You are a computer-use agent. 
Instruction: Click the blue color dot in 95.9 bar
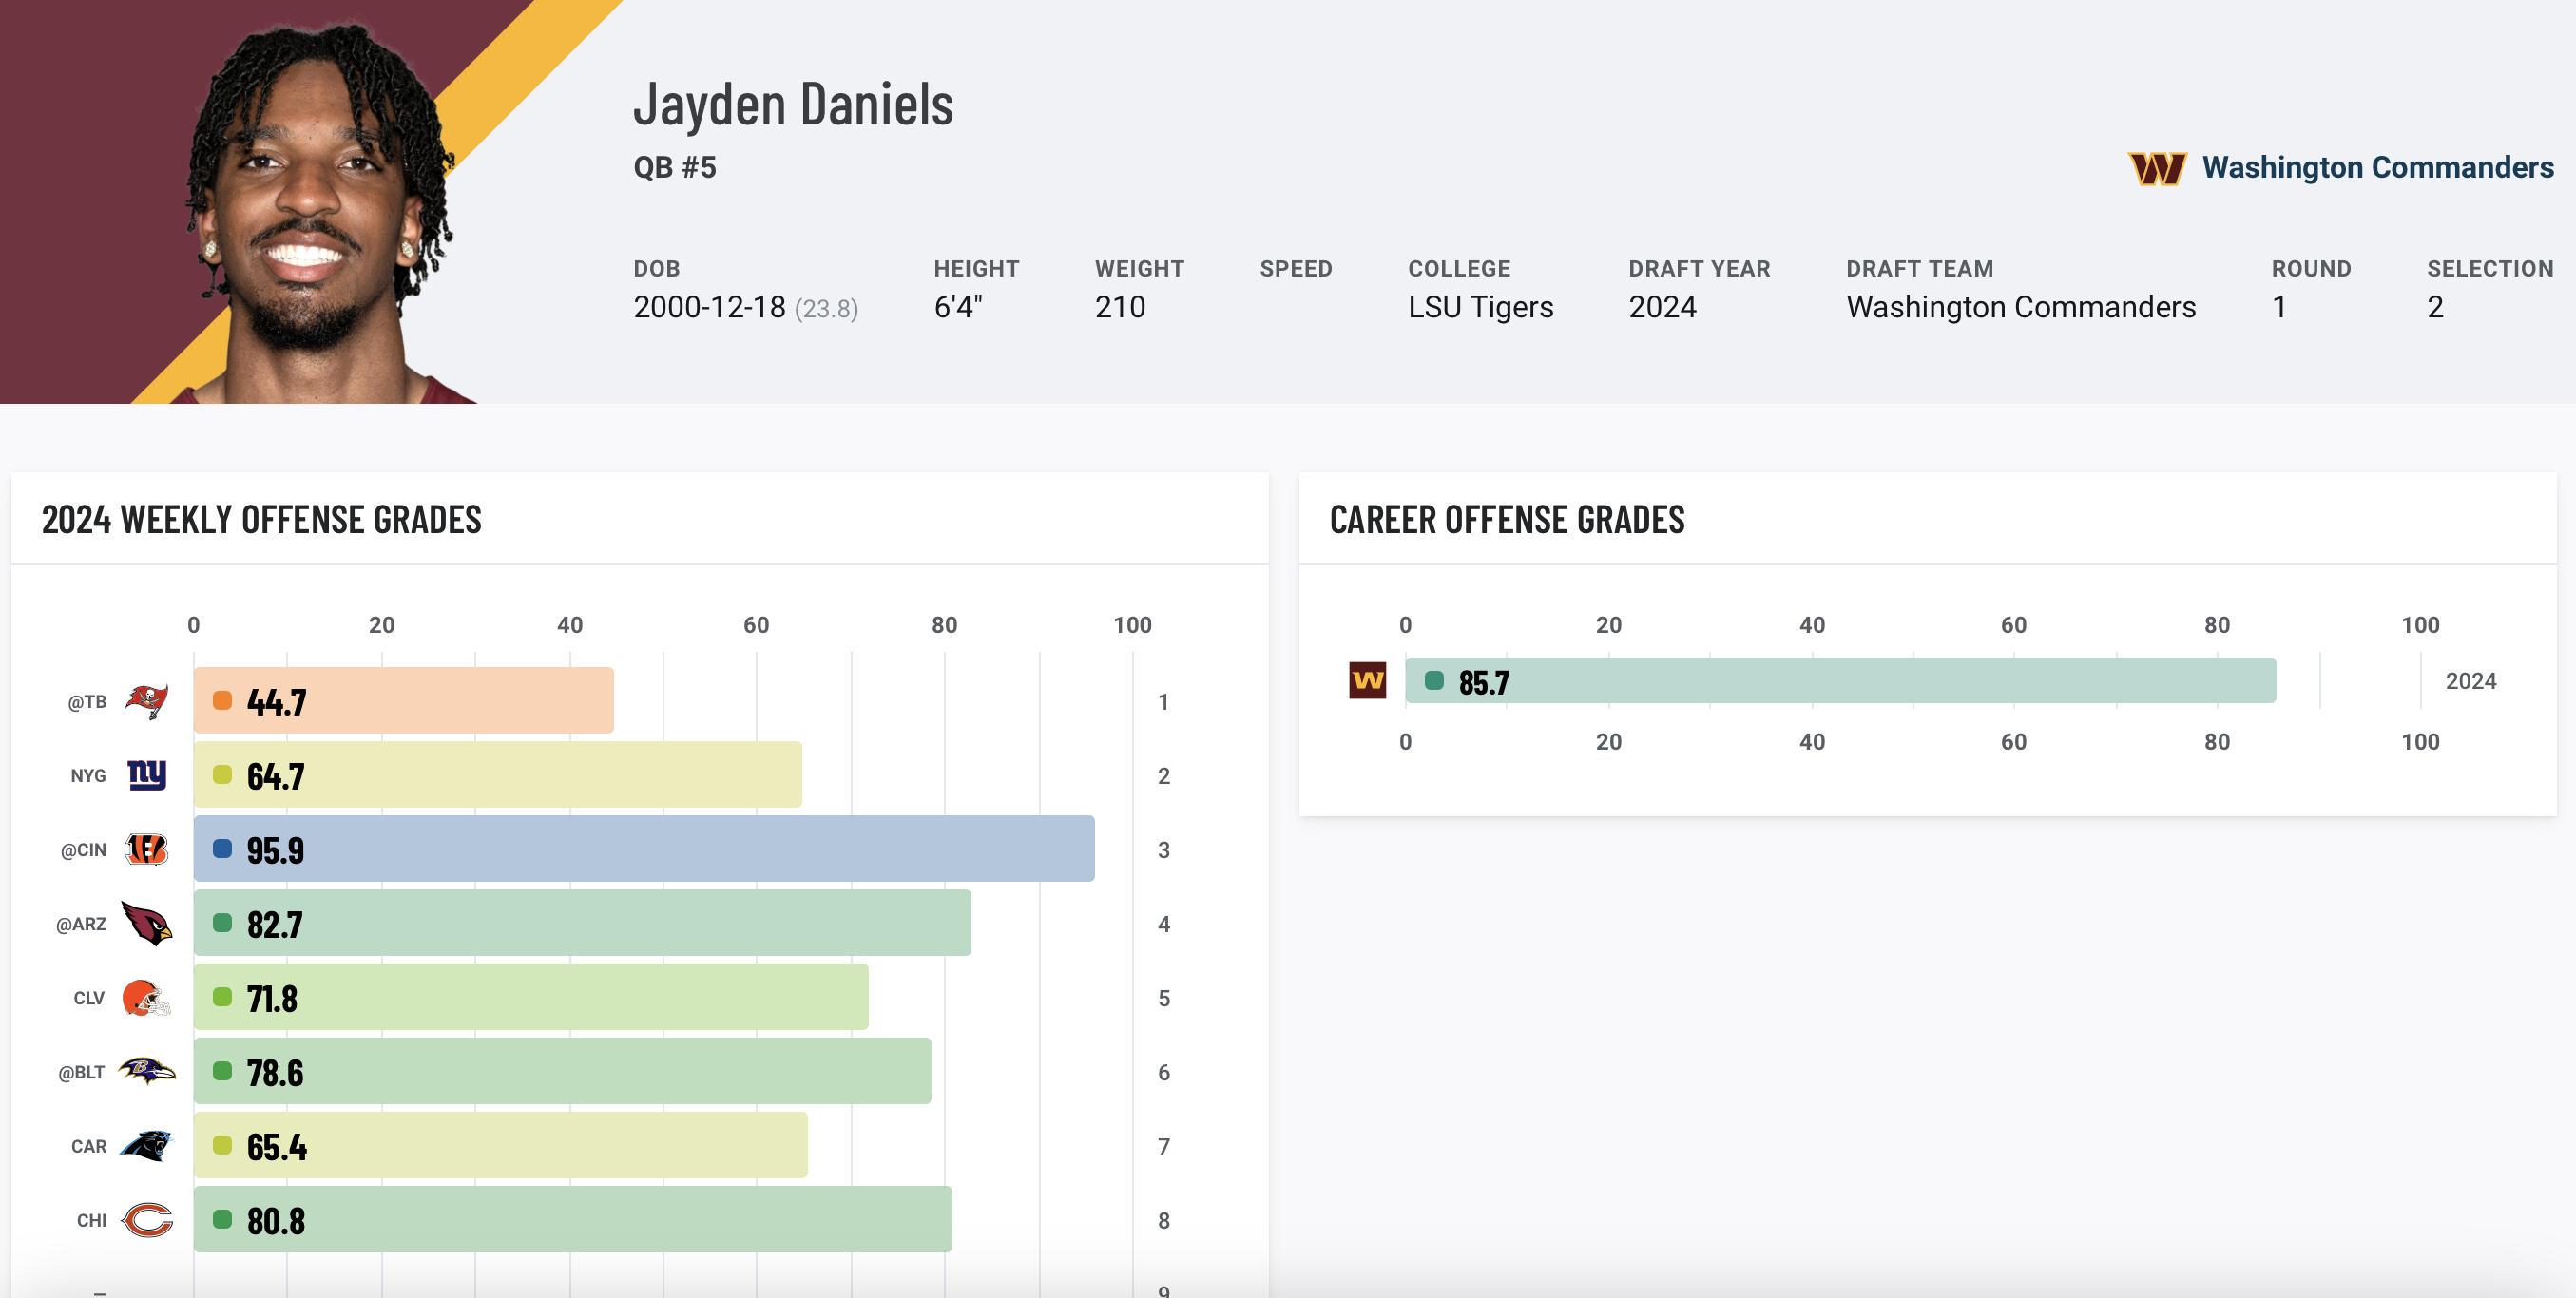(222, 849)
